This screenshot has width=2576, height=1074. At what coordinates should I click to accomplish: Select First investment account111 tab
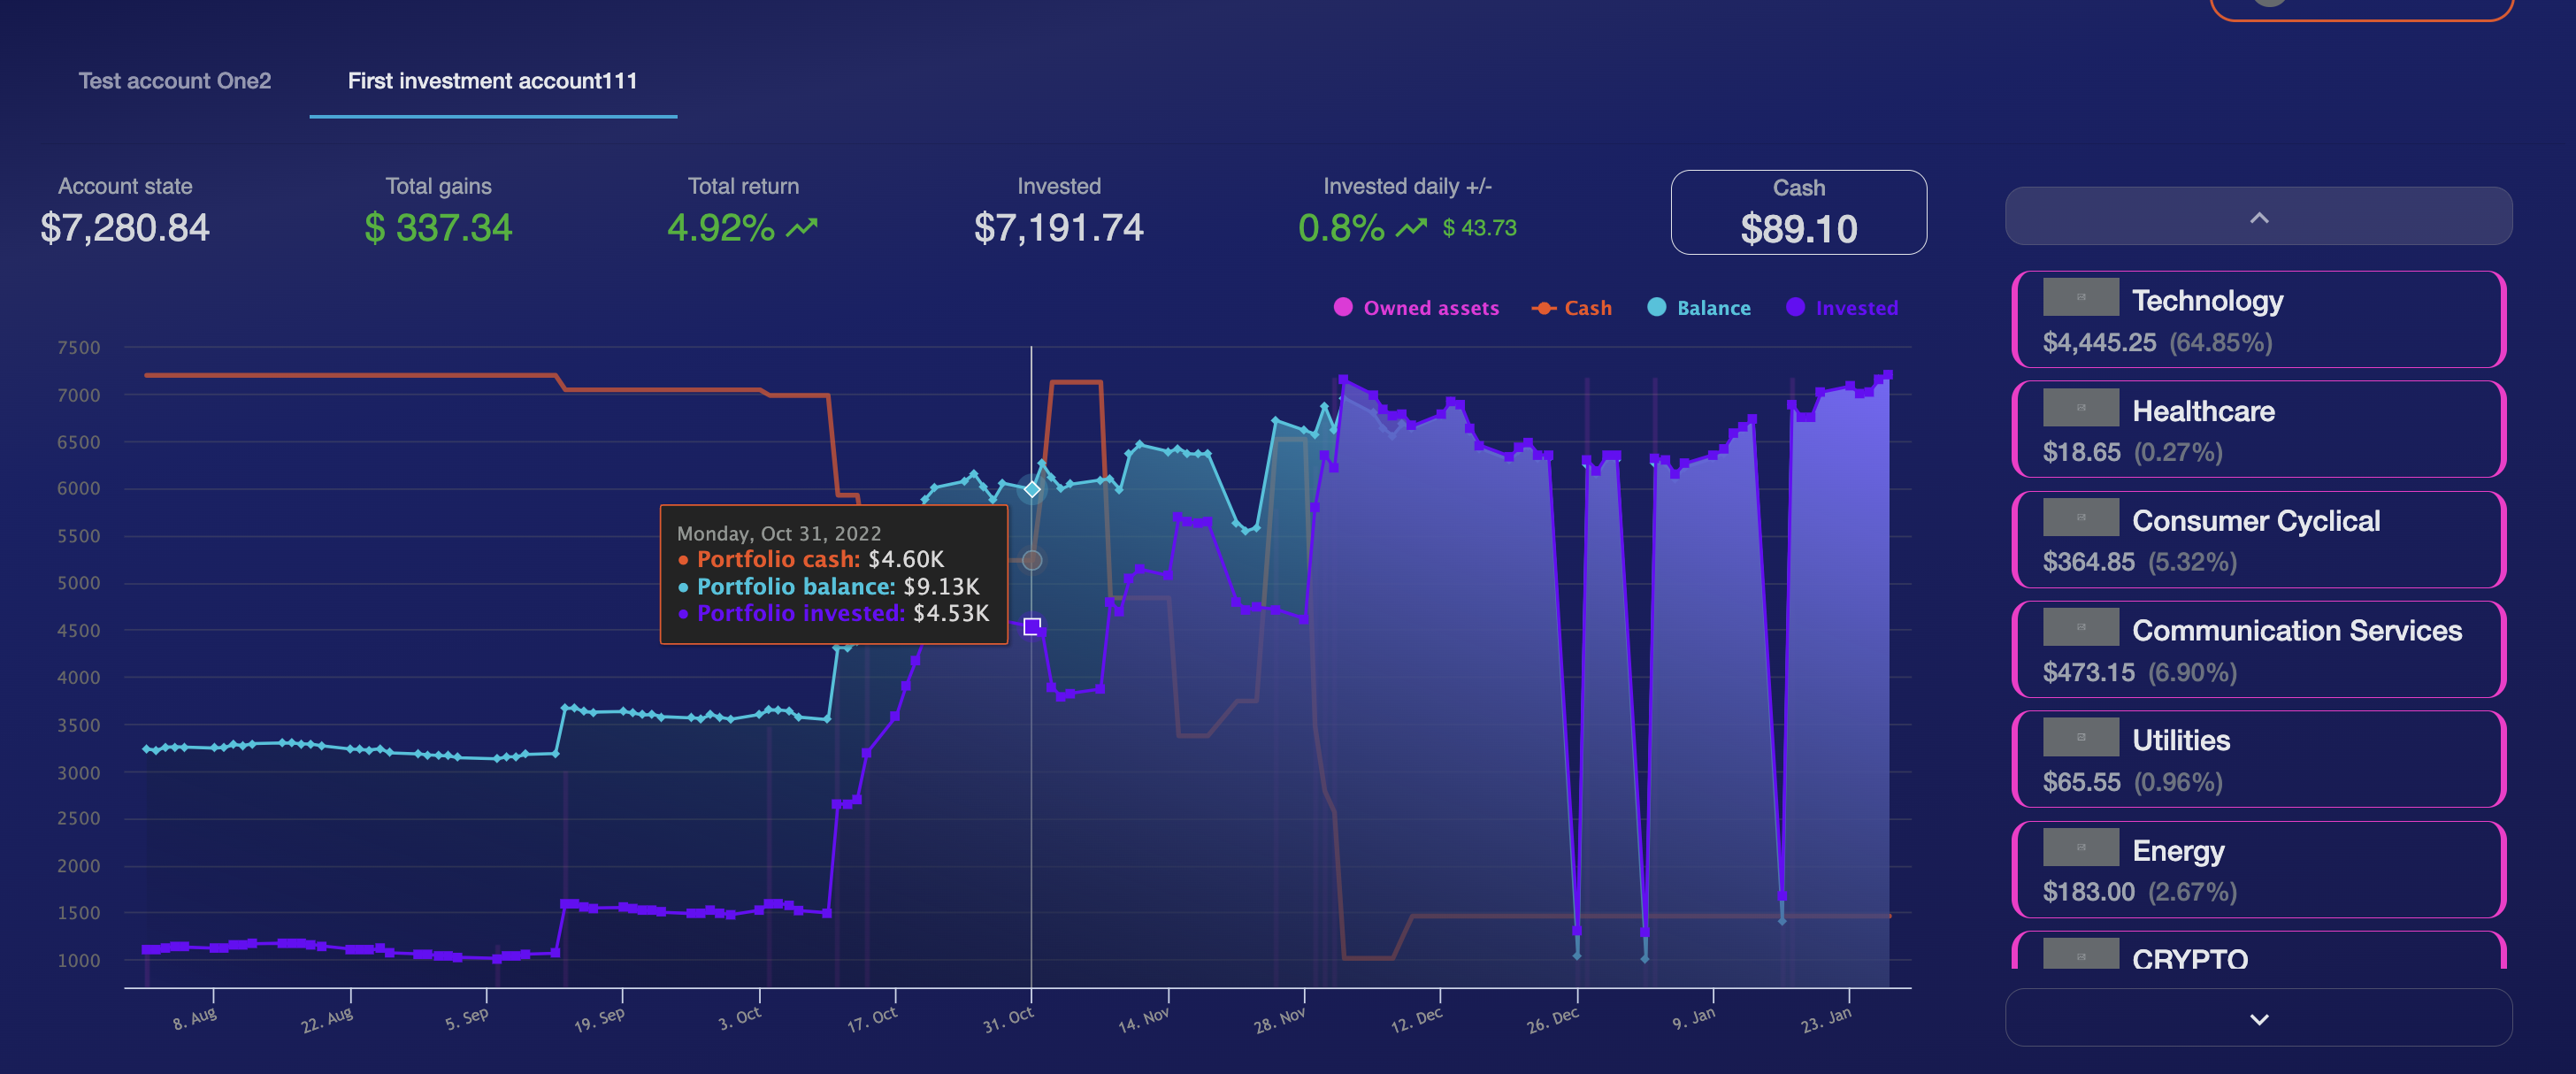492,81
